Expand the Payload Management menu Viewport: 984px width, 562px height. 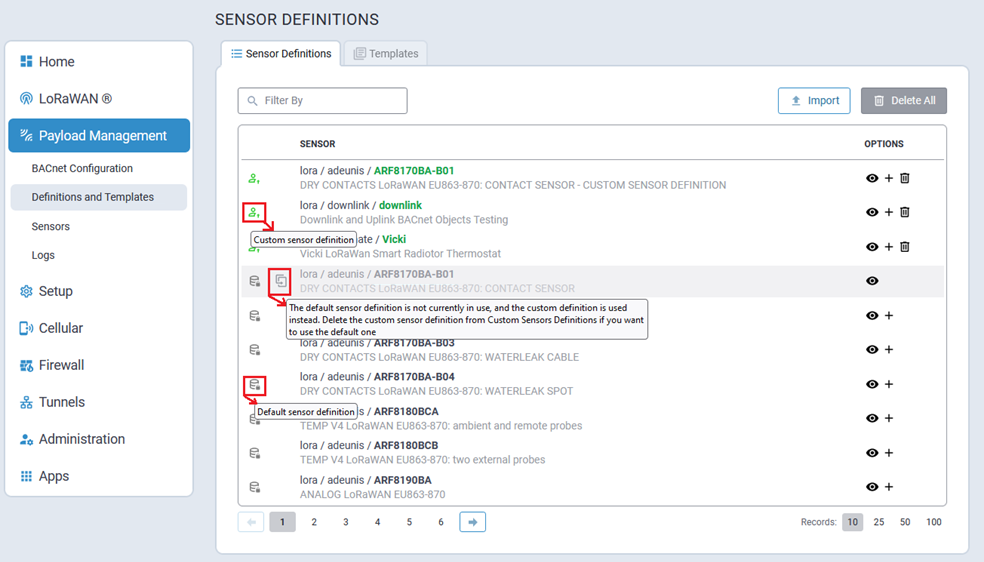tap(99, 136)
